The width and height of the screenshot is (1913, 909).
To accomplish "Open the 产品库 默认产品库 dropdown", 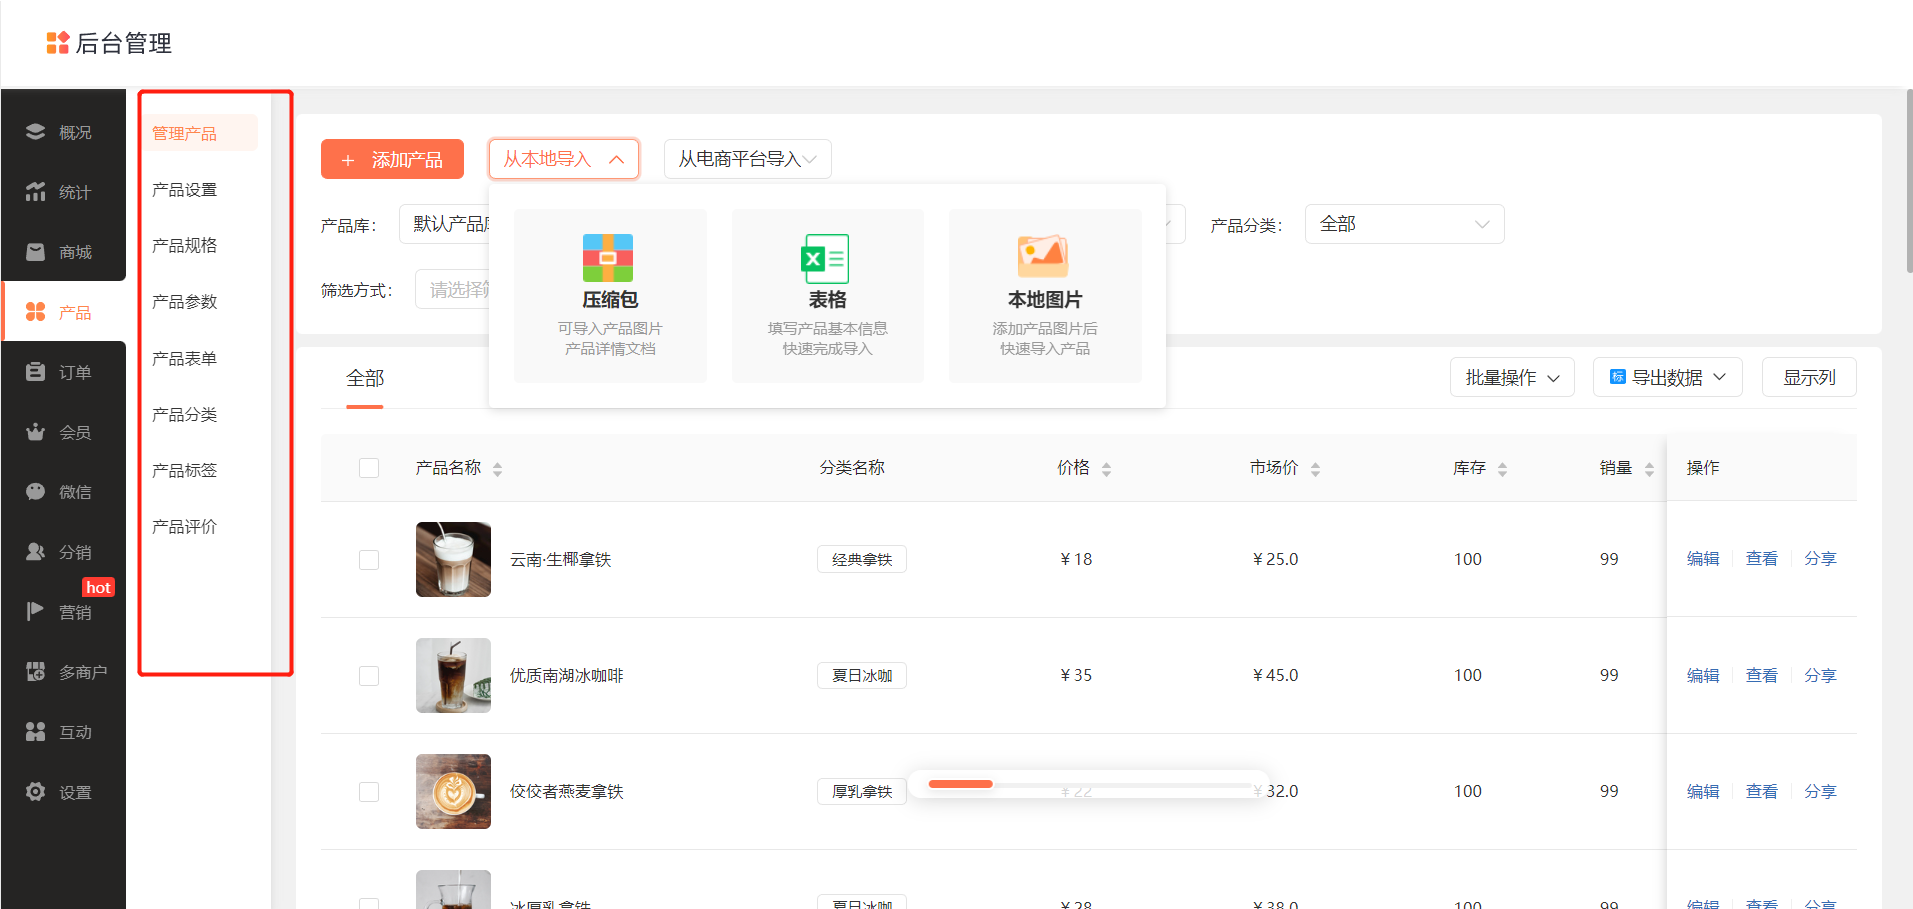I will click(x=445, y=224).
